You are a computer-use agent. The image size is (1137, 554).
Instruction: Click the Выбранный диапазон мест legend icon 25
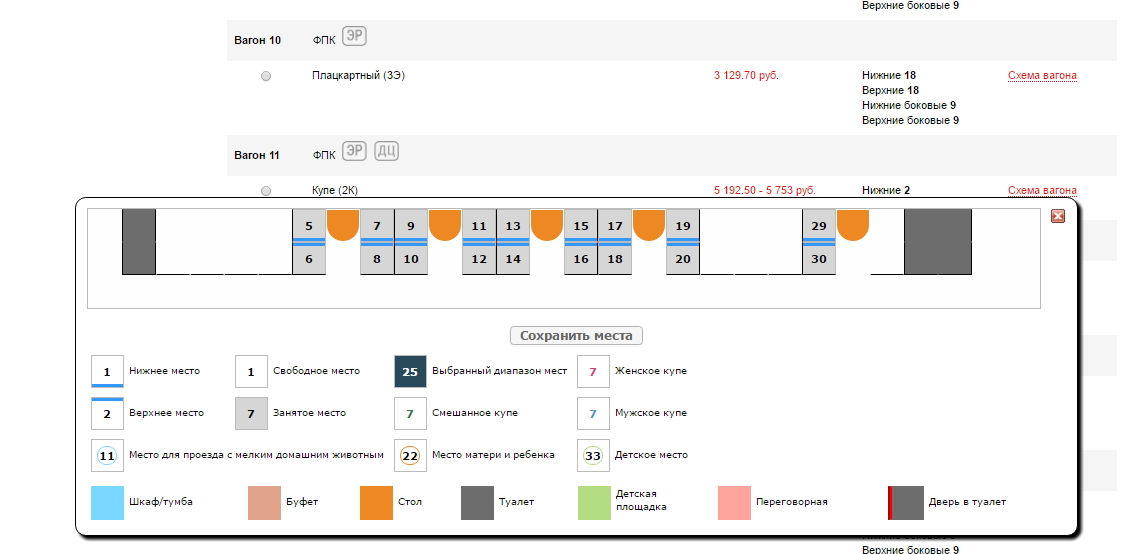coord(410,371)
